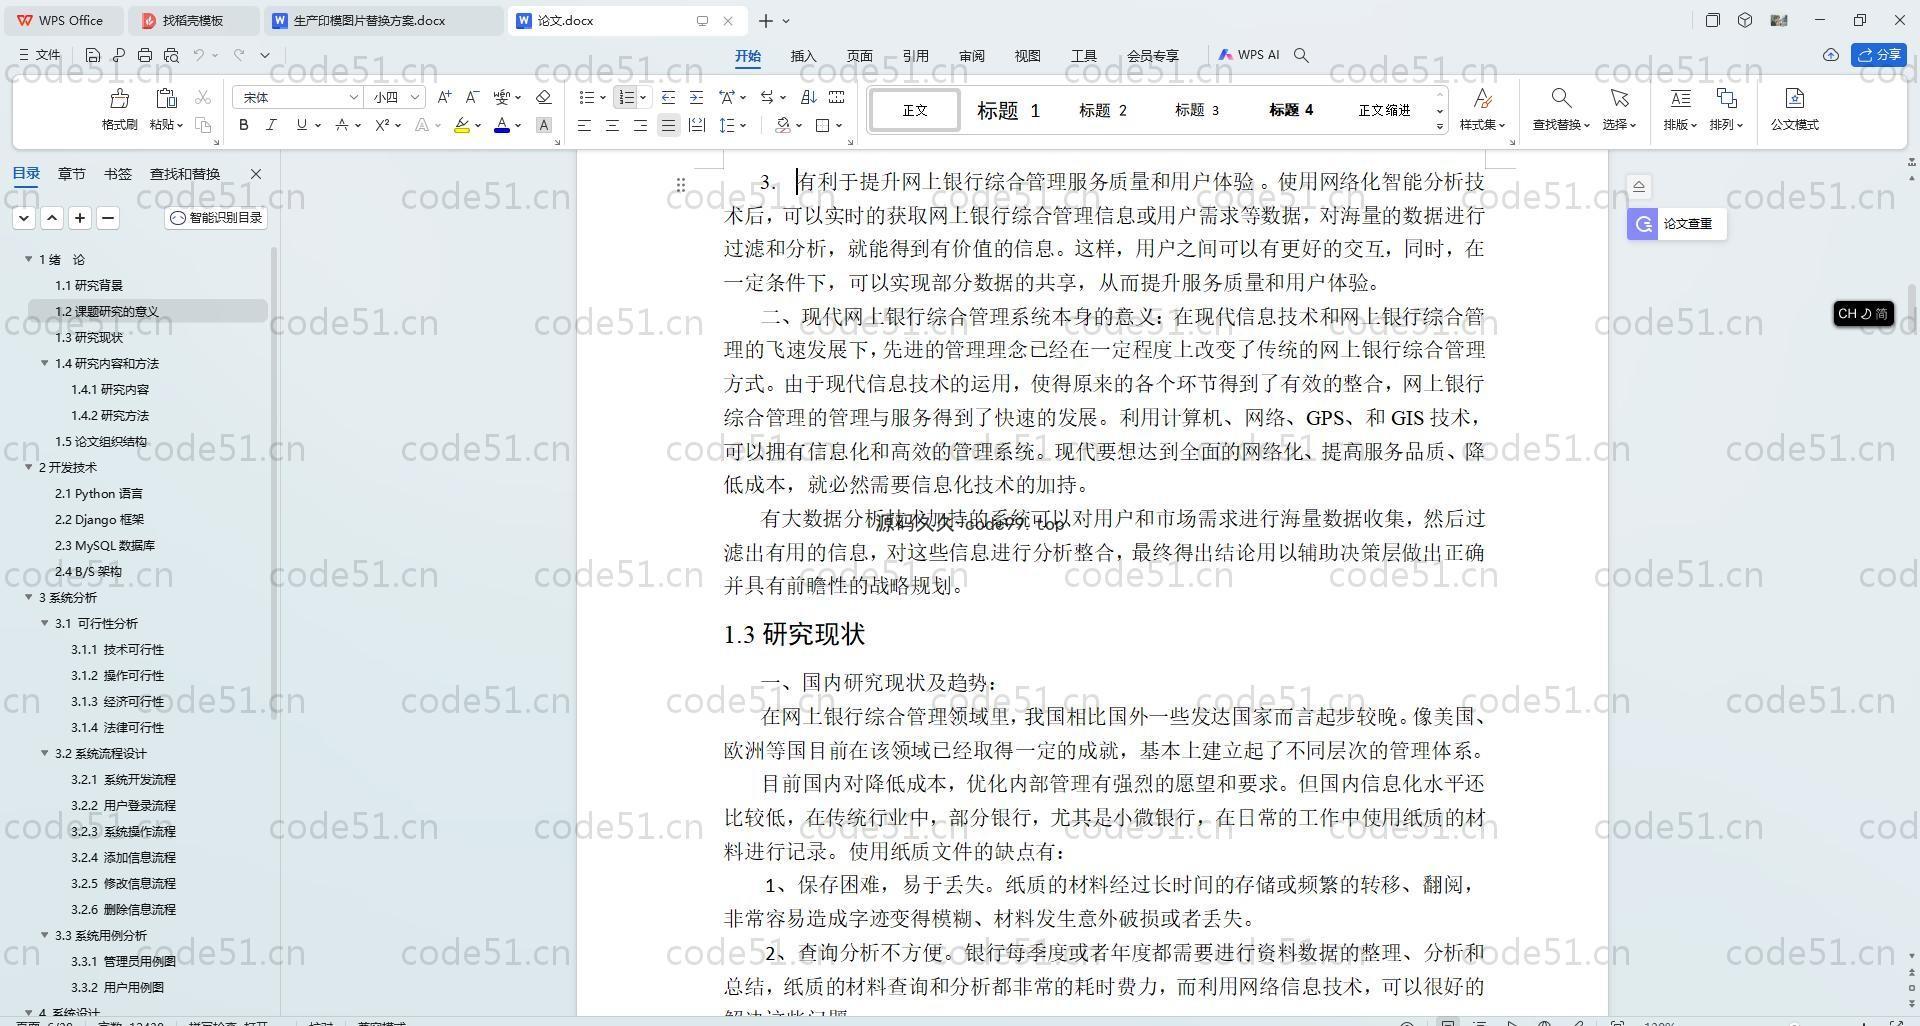Click the clear formatting eraser icon
This screenshot has height=1026, width=1920.
pyautogui.click(x=543, y=97)
